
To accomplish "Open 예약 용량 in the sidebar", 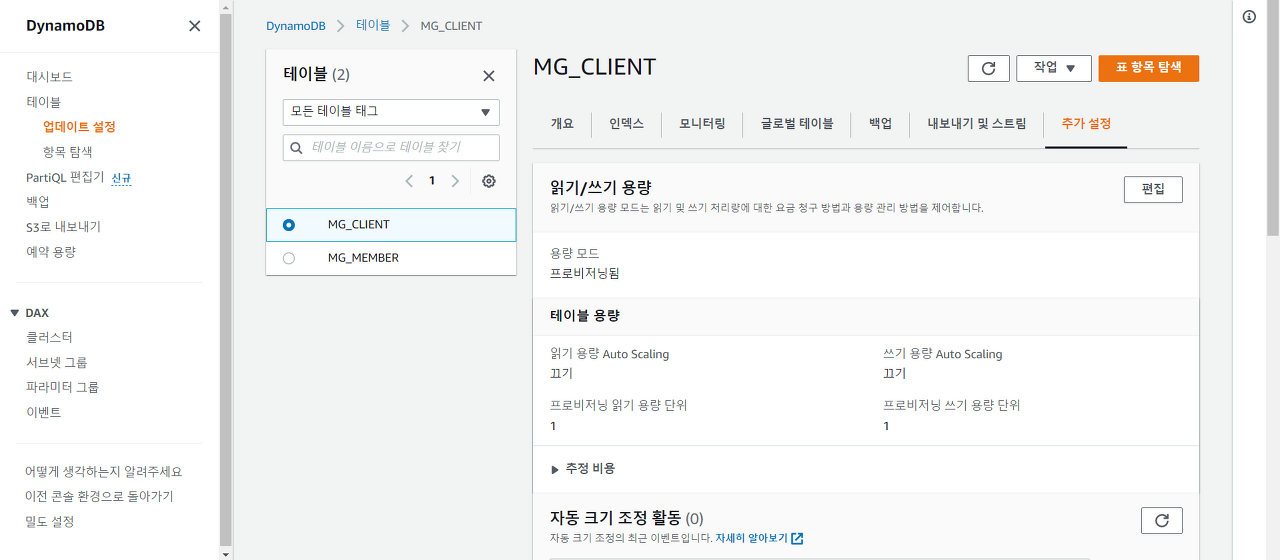I will 51,252.
